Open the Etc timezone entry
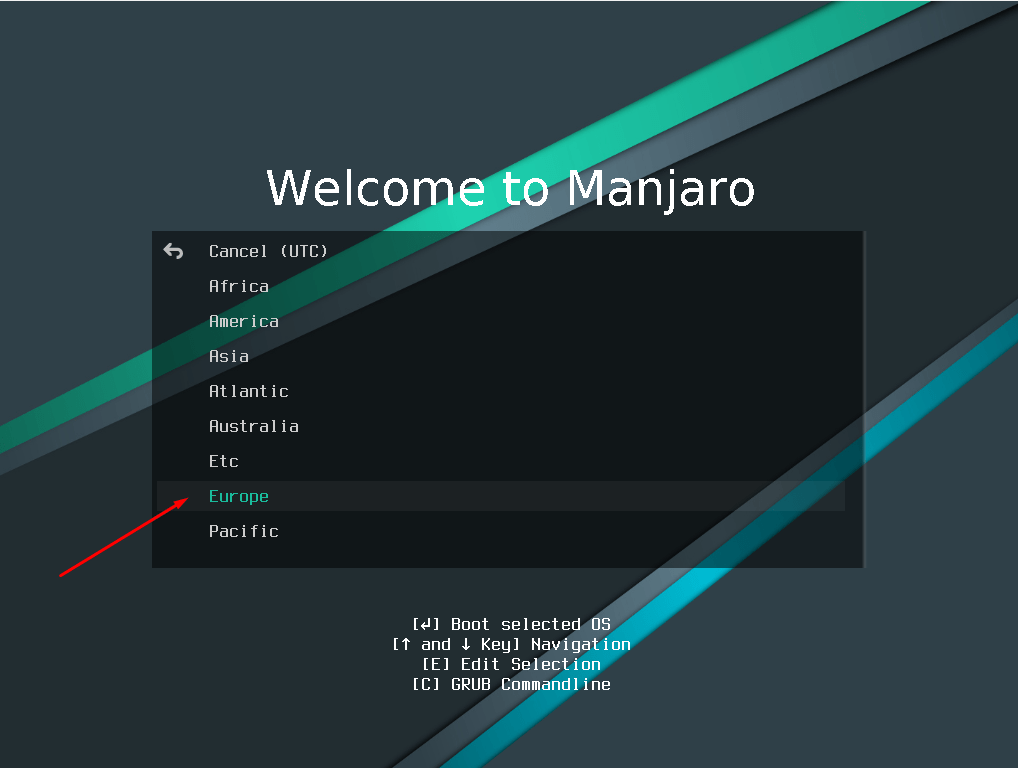The height and width of the screenshot is (768, 1018). coord(224,462)
